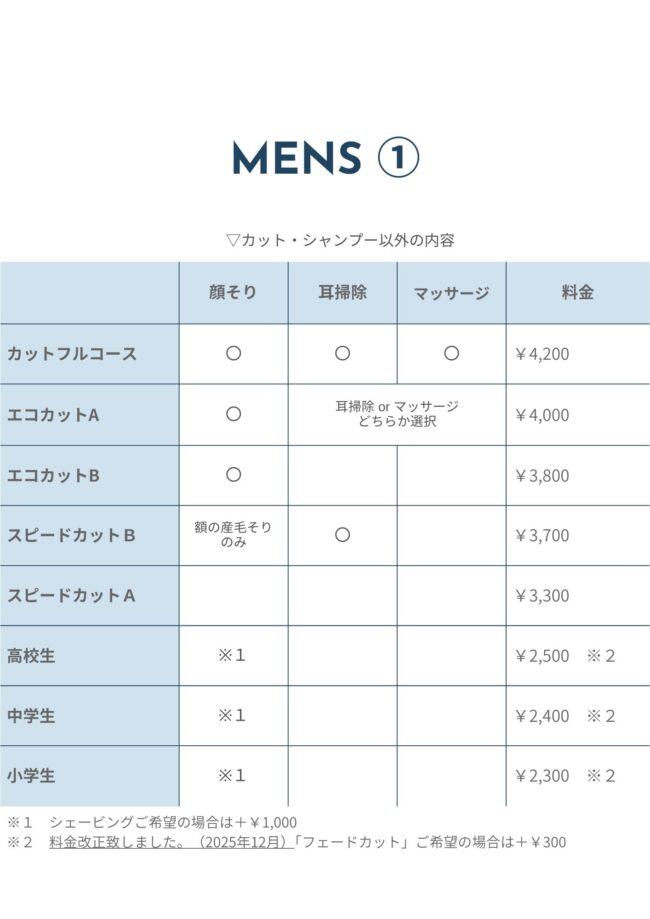The height and width of the screenshot is (919, 650).
Task: Click the マッサージ circle in カットフルコース row
Action: click(451, 353)
